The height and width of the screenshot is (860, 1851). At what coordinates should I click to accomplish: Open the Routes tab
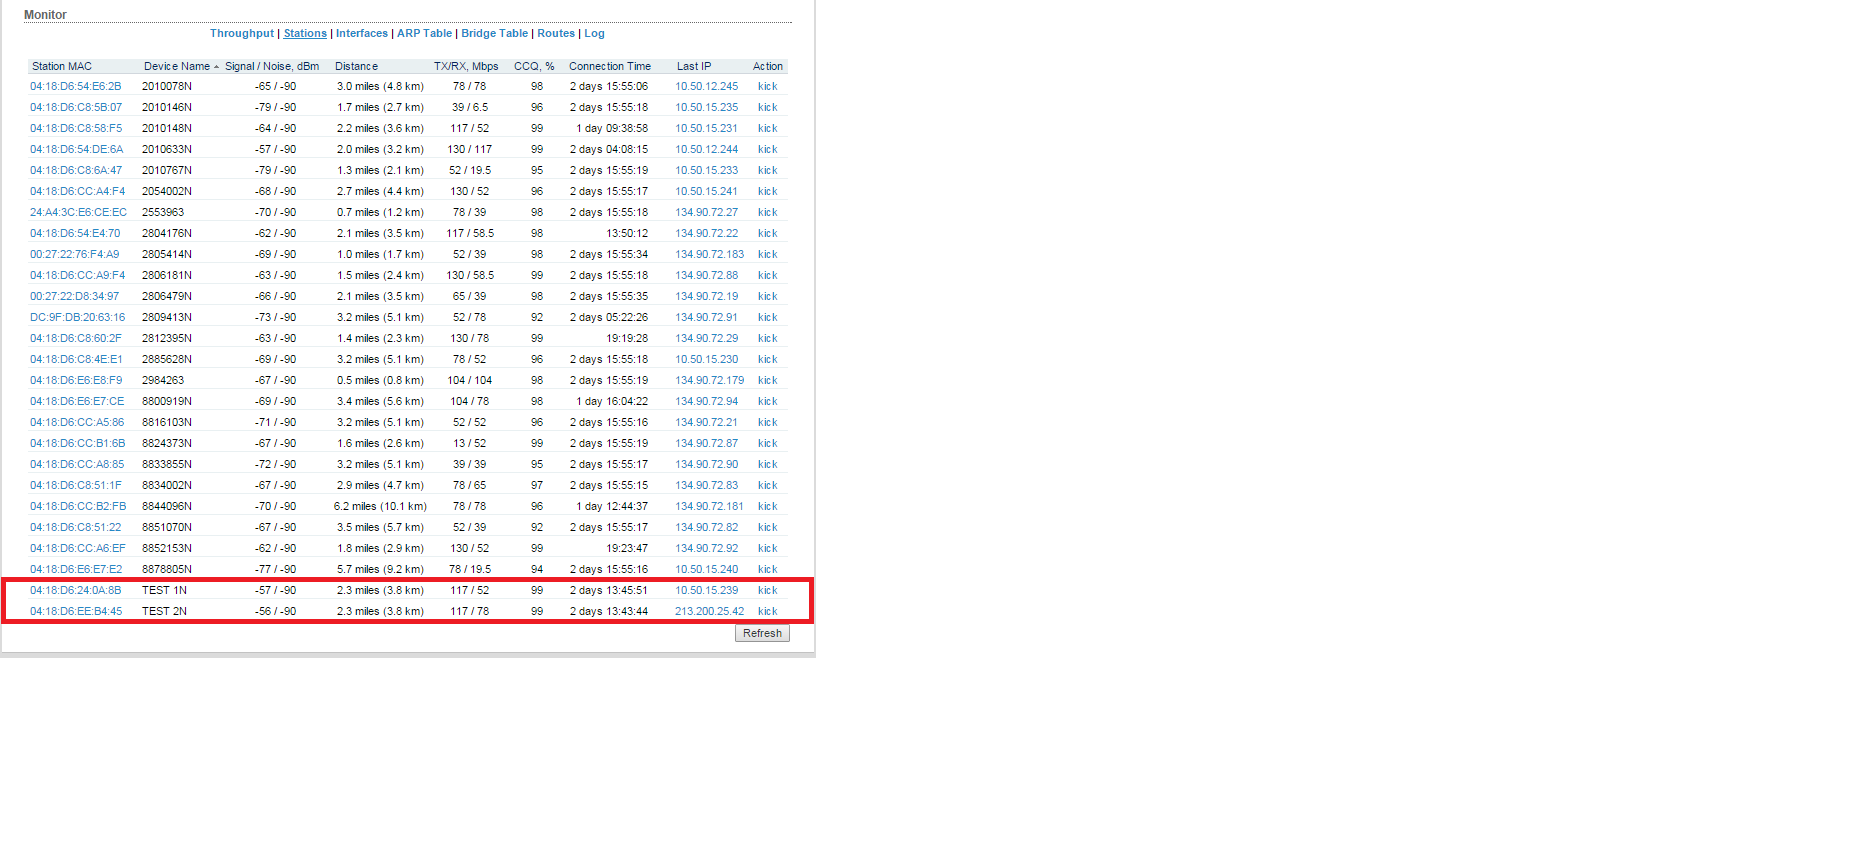click(x=556, y=33)
